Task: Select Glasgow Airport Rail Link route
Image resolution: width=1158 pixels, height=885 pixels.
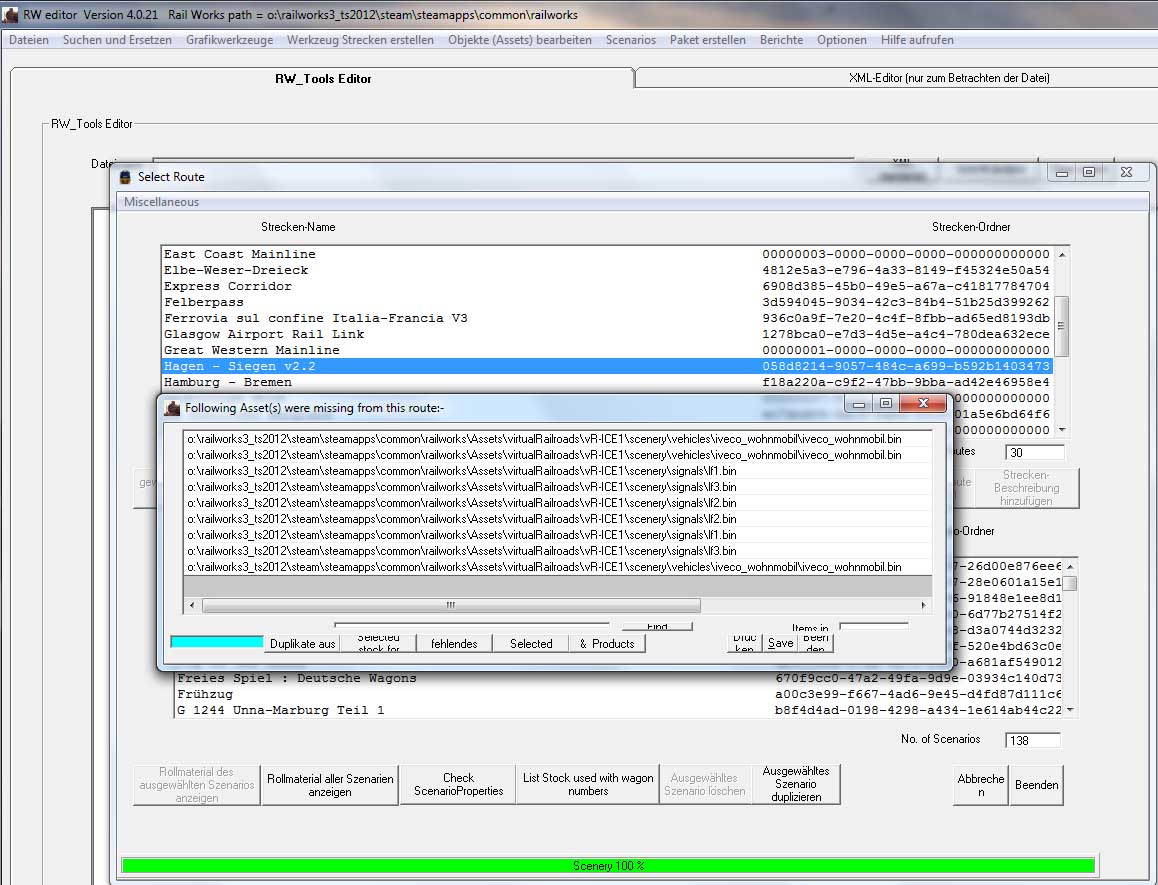Action: pyautogui.click(x=606, y=334)
